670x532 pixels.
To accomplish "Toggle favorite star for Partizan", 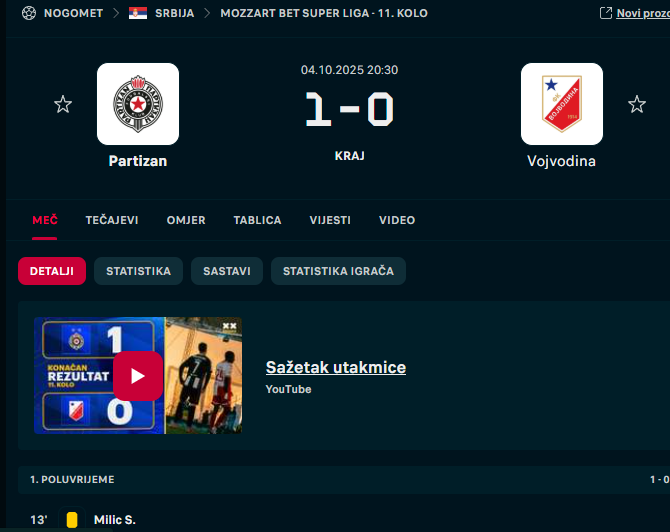I will tap(63, 104).
